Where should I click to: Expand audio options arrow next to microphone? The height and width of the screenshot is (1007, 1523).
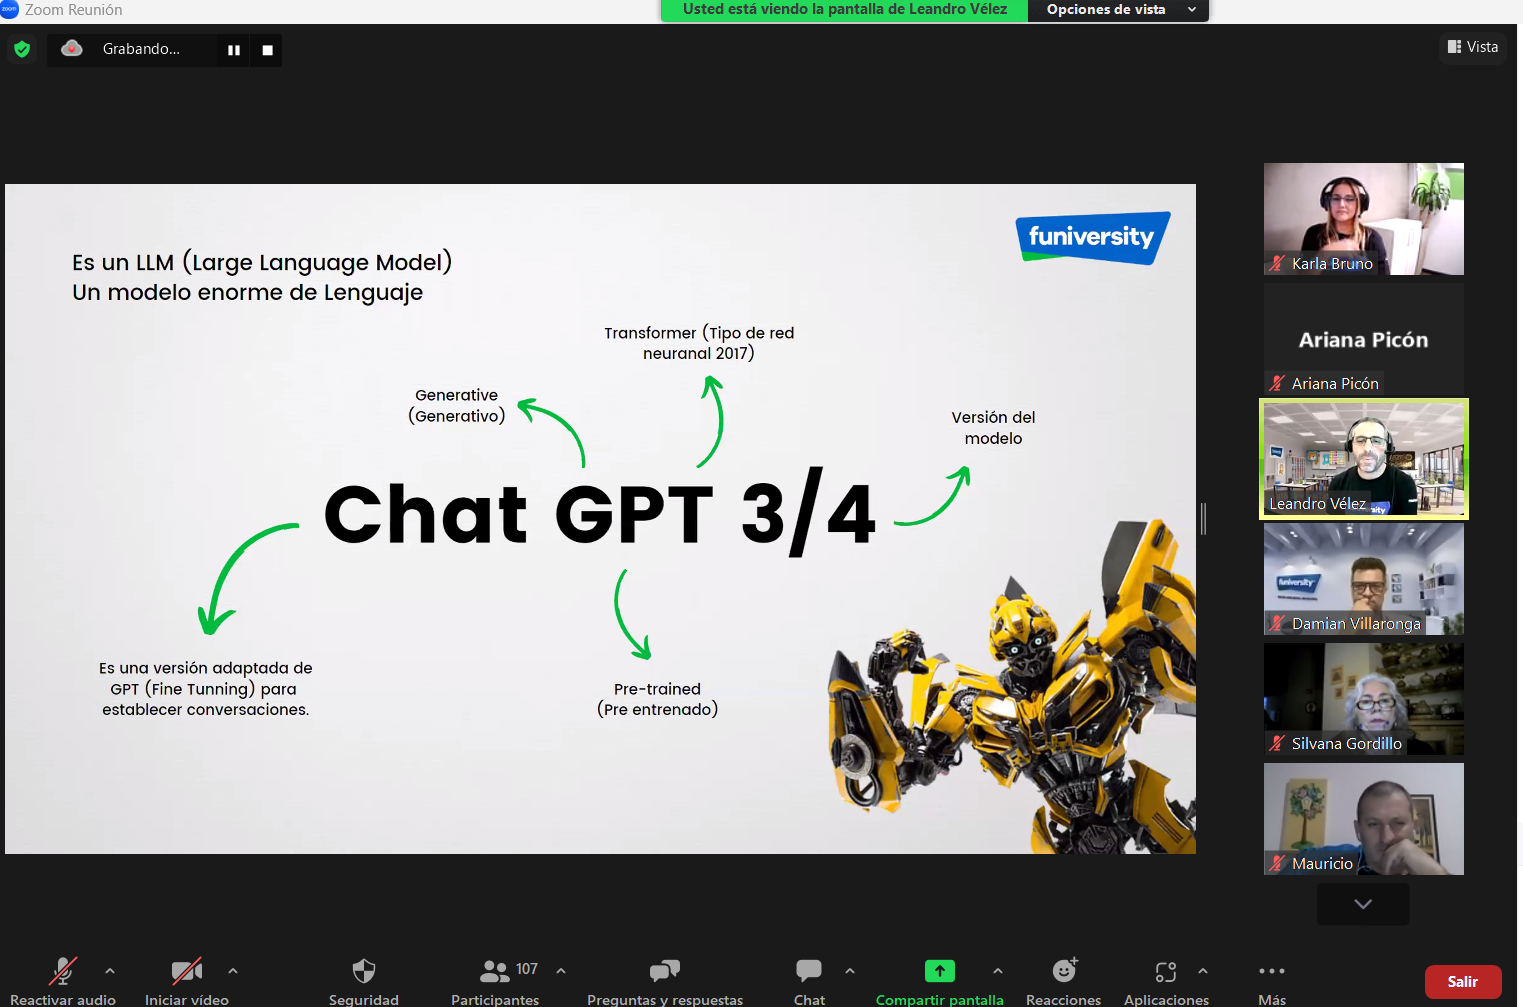tap(110, 971)
